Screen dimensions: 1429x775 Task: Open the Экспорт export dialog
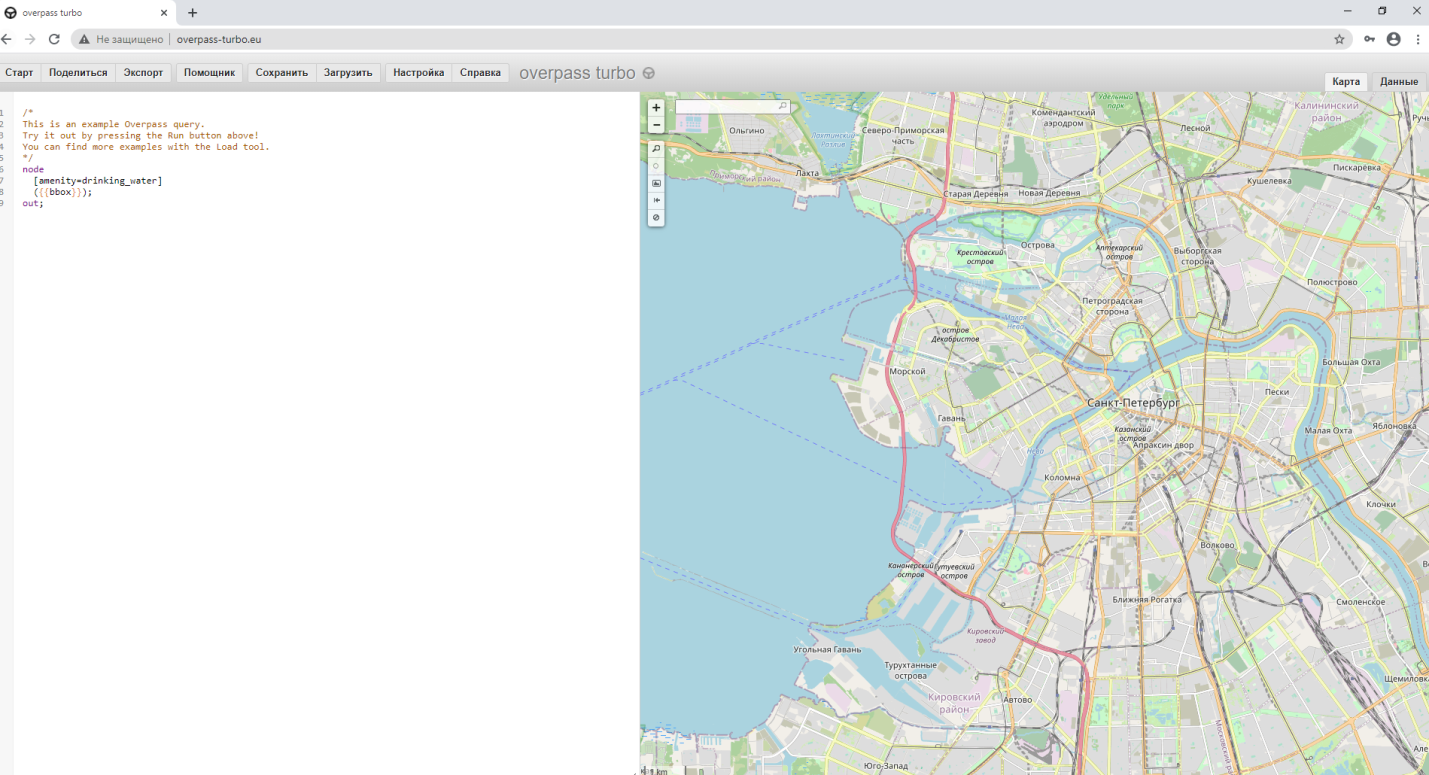[143, 73]
